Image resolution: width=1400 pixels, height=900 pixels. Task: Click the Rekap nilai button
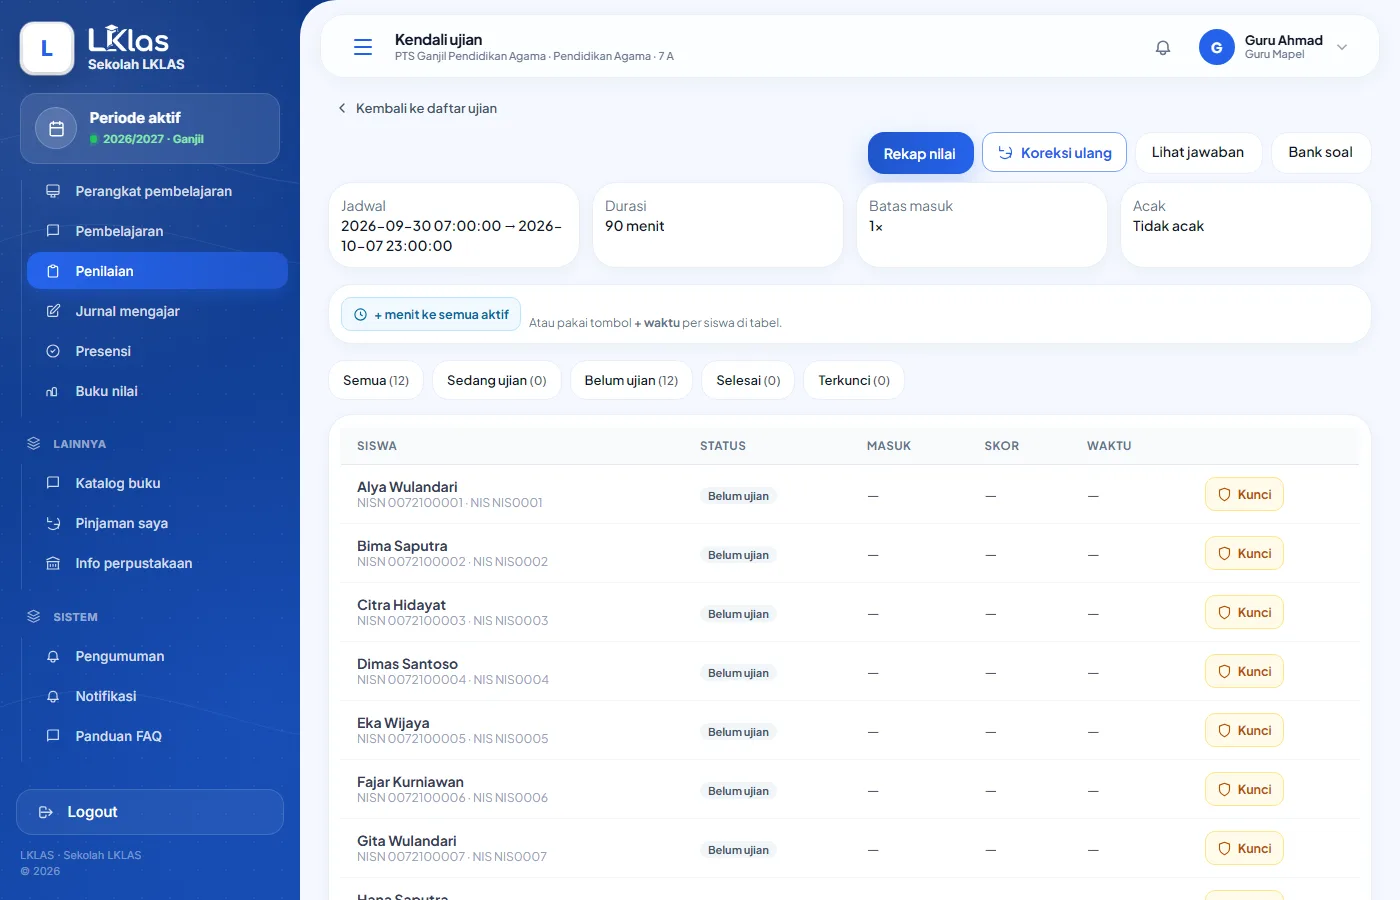pos(920,153)
